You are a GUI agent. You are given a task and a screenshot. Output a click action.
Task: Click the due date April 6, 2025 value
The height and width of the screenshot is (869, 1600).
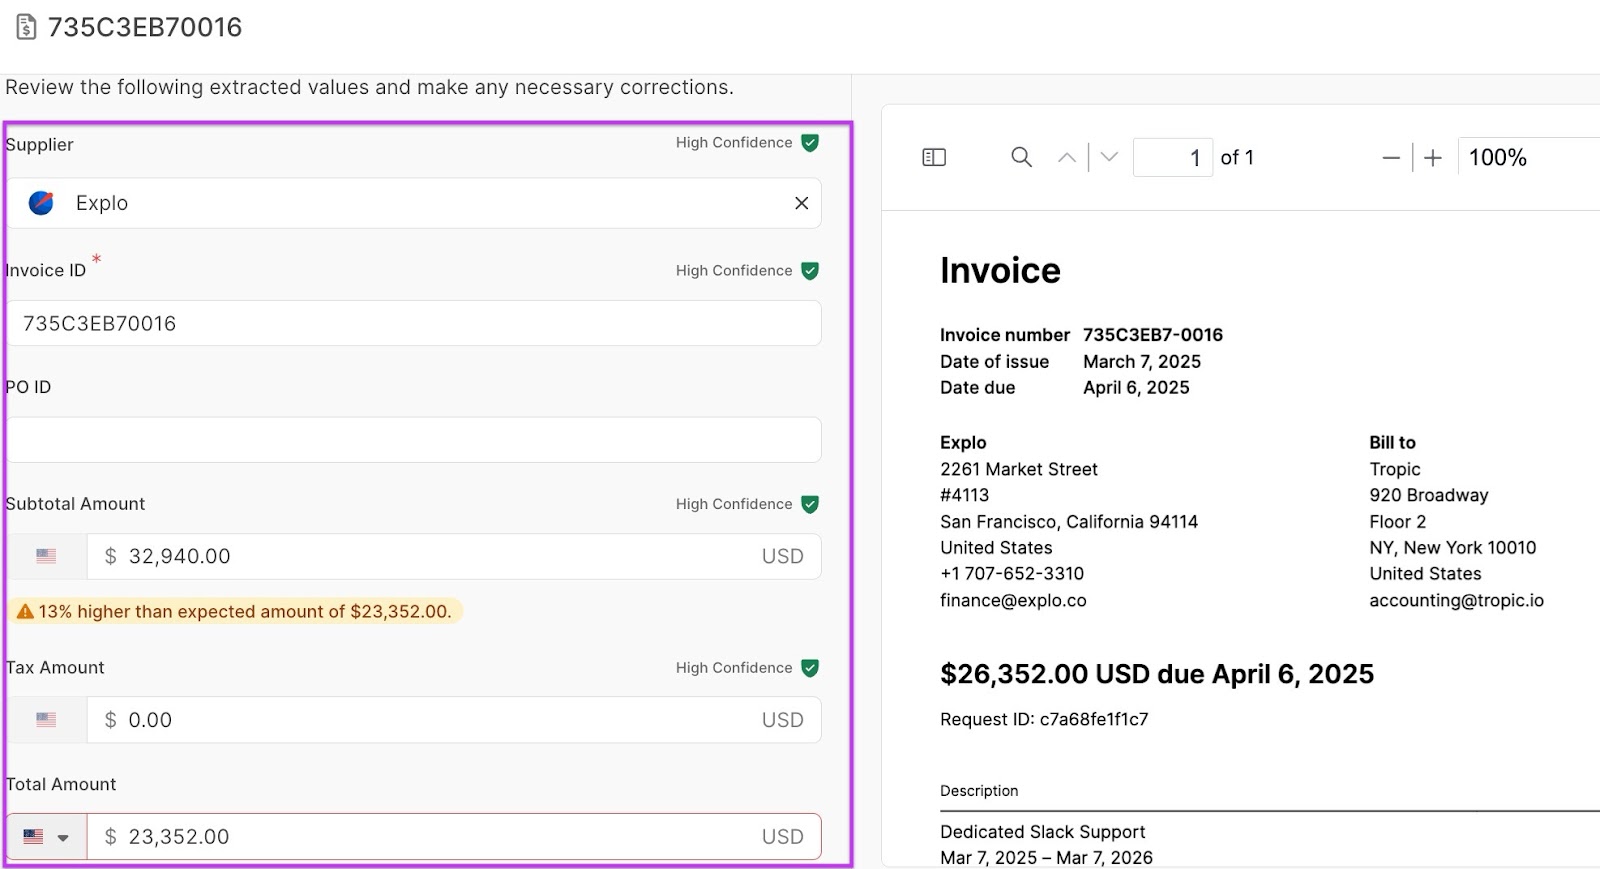tap(1136, 388)
